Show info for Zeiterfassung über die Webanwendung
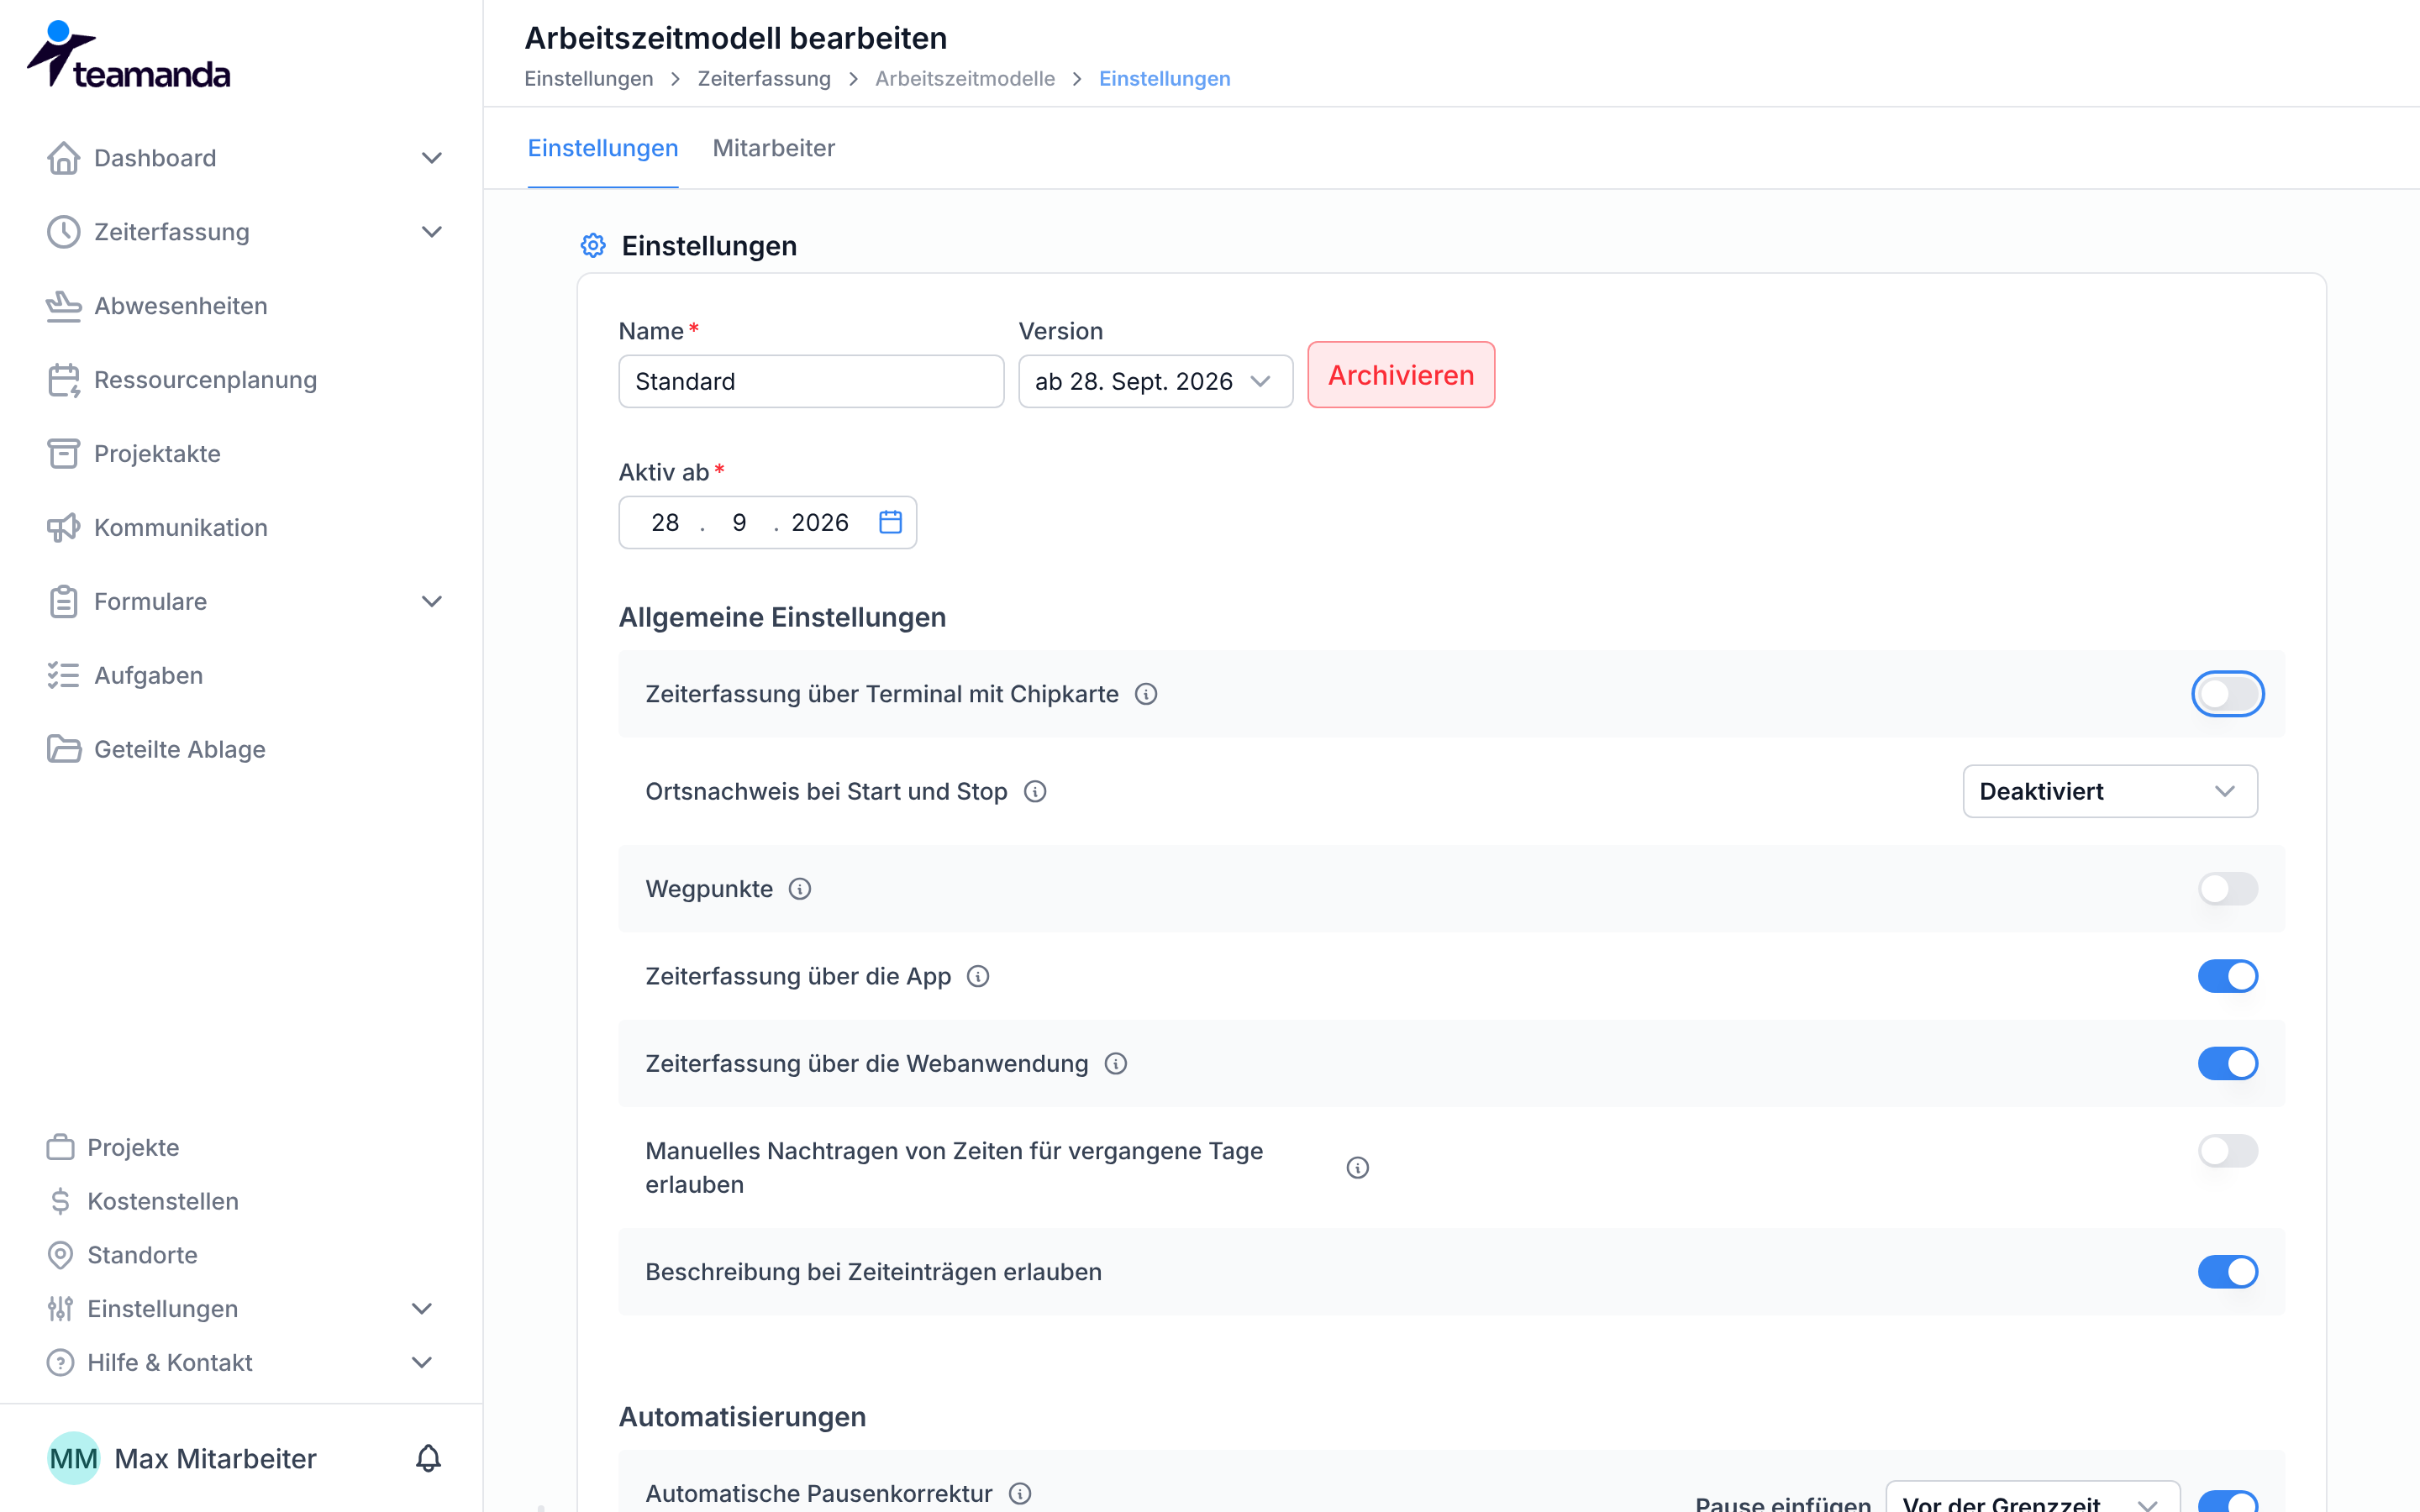The height and width of the screenshot is (1512, 2420). pos(1116,1064)
